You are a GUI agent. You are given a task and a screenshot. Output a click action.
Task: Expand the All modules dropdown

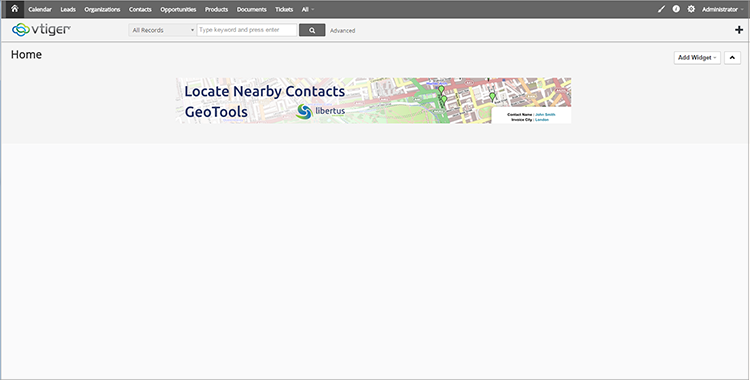coord(308,10)
